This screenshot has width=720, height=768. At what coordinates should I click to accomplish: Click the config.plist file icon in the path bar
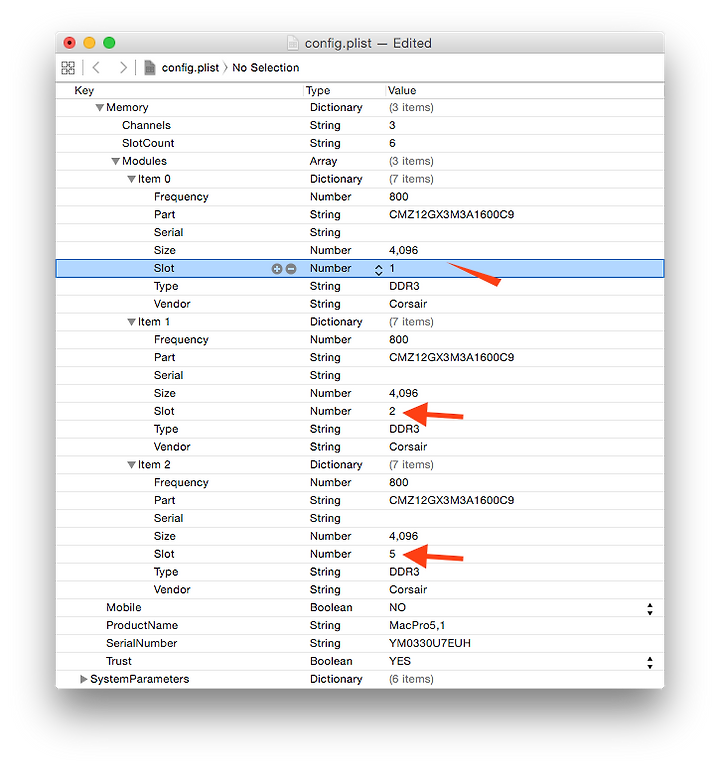tap(149, 68)
